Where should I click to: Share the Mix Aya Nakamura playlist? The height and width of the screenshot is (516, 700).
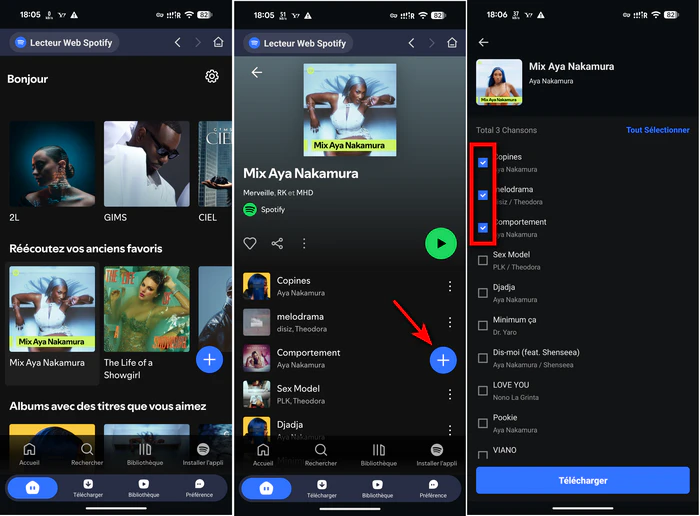click(x=277, y=243)
